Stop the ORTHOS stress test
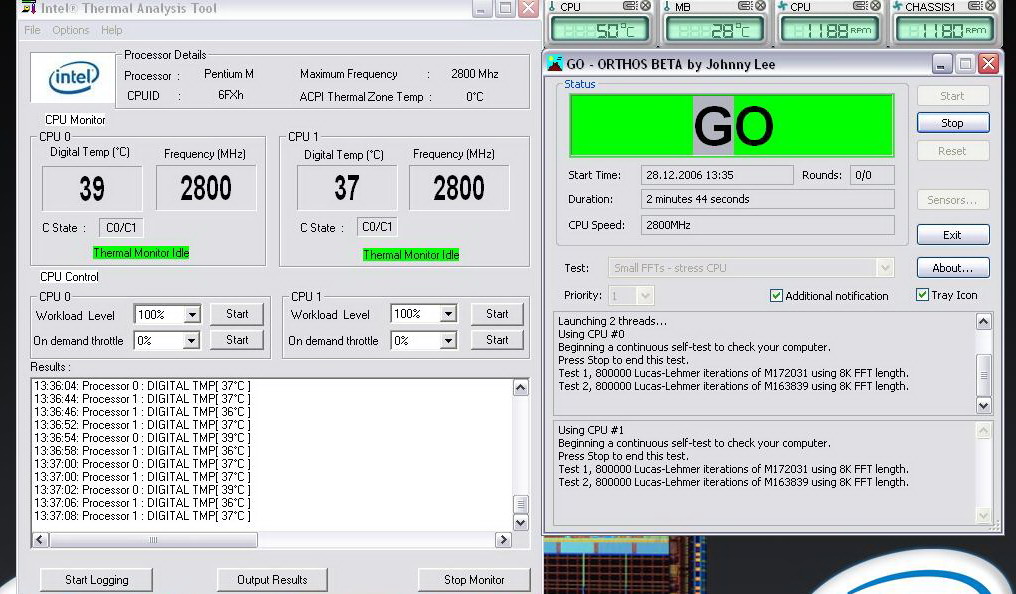The width and height of the screenshot is (1016, 594). click(952, 123)
